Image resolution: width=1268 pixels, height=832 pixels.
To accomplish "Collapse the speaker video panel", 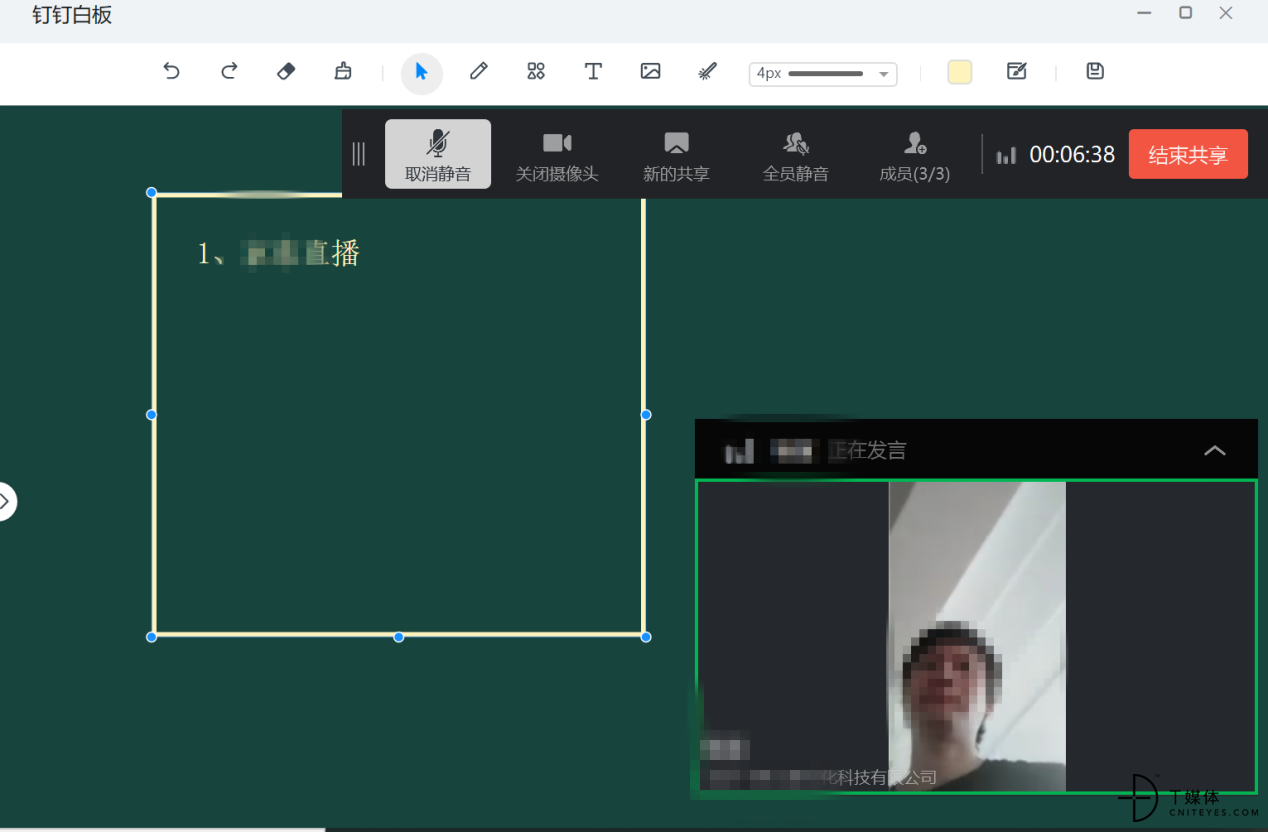I will tap(1214, 450).
